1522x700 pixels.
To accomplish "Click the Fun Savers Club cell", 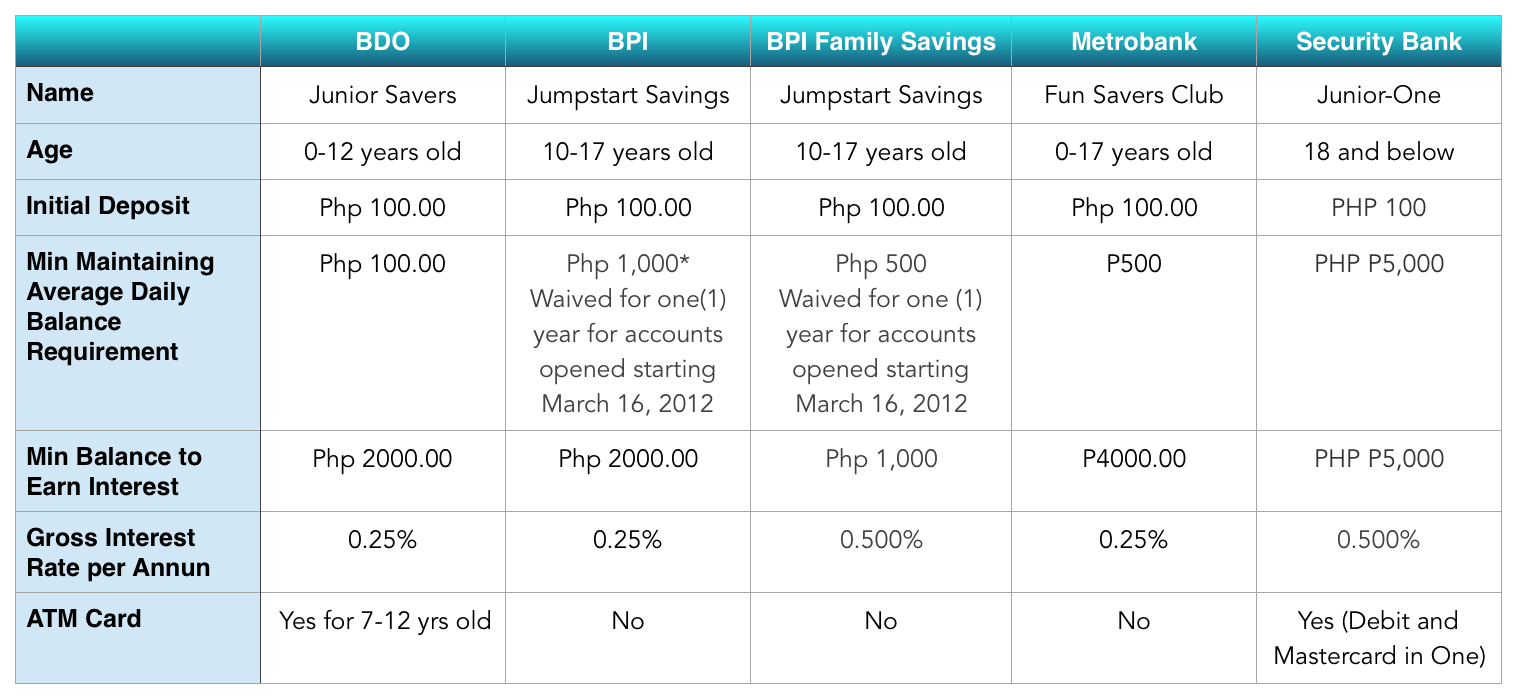I will pos(1134,96).
